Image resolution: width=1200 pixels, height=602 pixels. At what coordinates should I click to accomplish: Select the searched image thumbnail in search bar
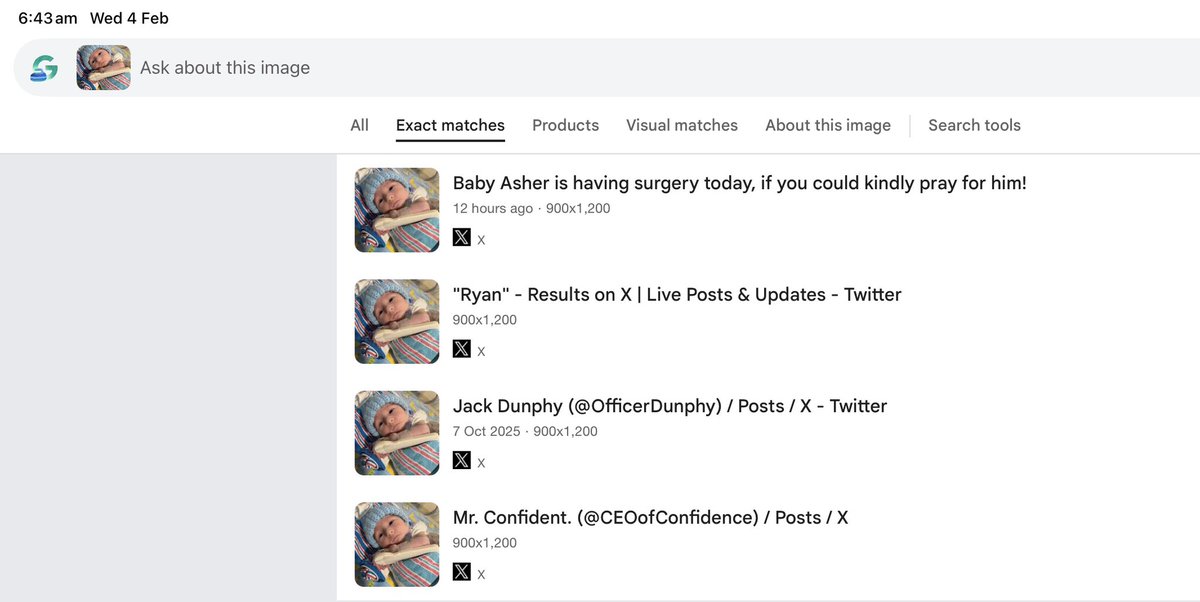pyautogui.click(x=104, y=68)
